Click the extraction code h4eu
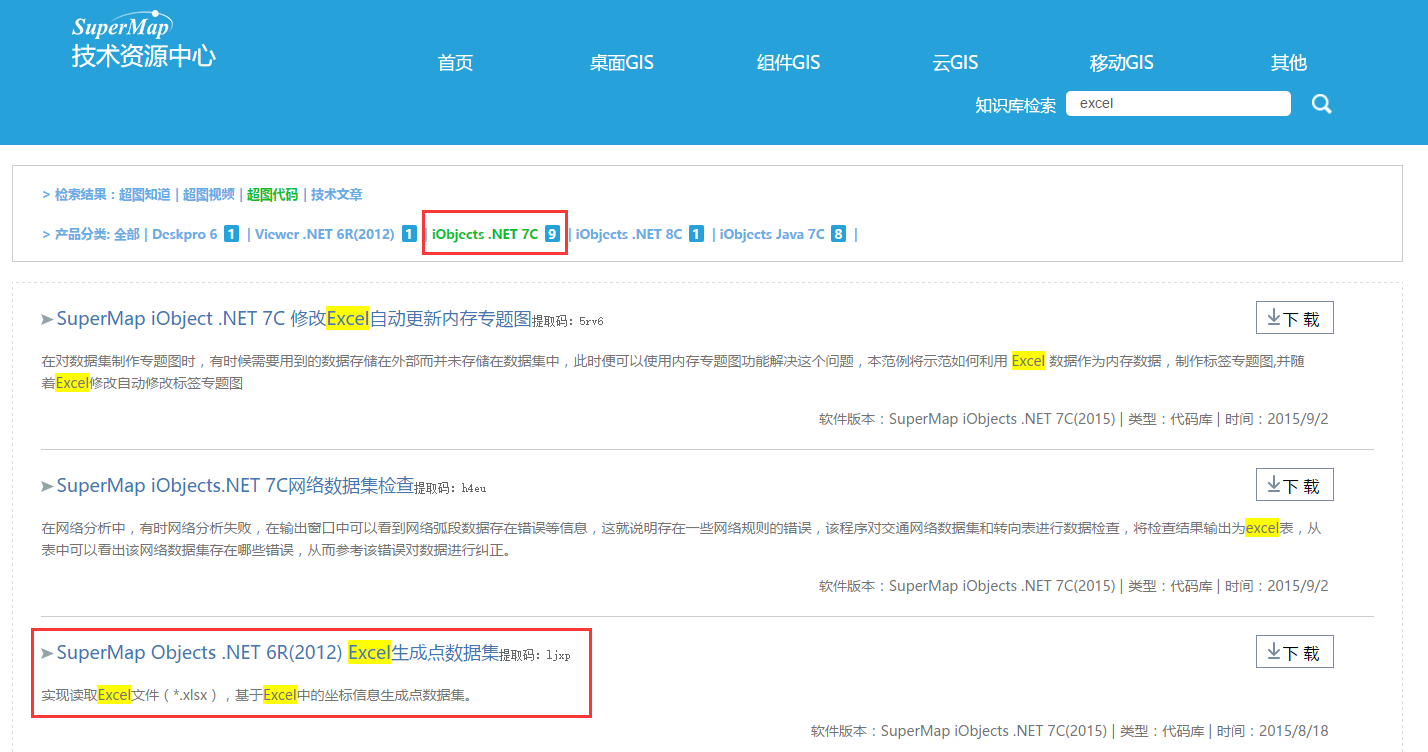The height and width of the screenshot is (752, 1428). (474, 488)
